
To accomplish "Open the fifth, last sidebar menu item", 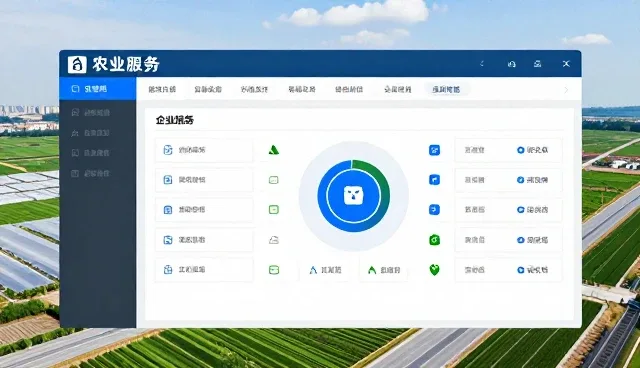I will click(98, 173).
